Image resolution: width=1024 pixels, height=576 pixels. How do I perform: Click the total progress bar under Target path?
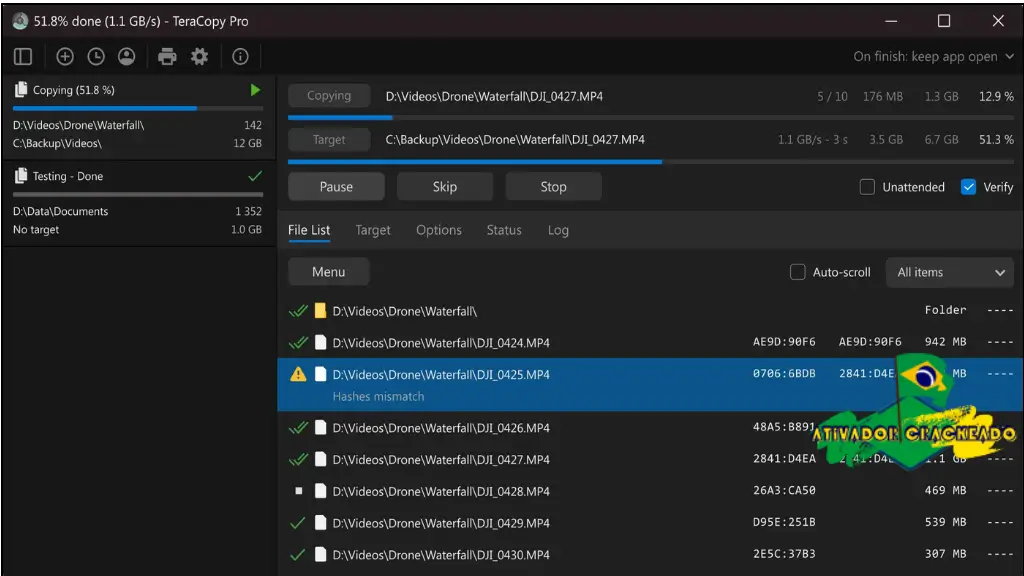pos(650,161)
